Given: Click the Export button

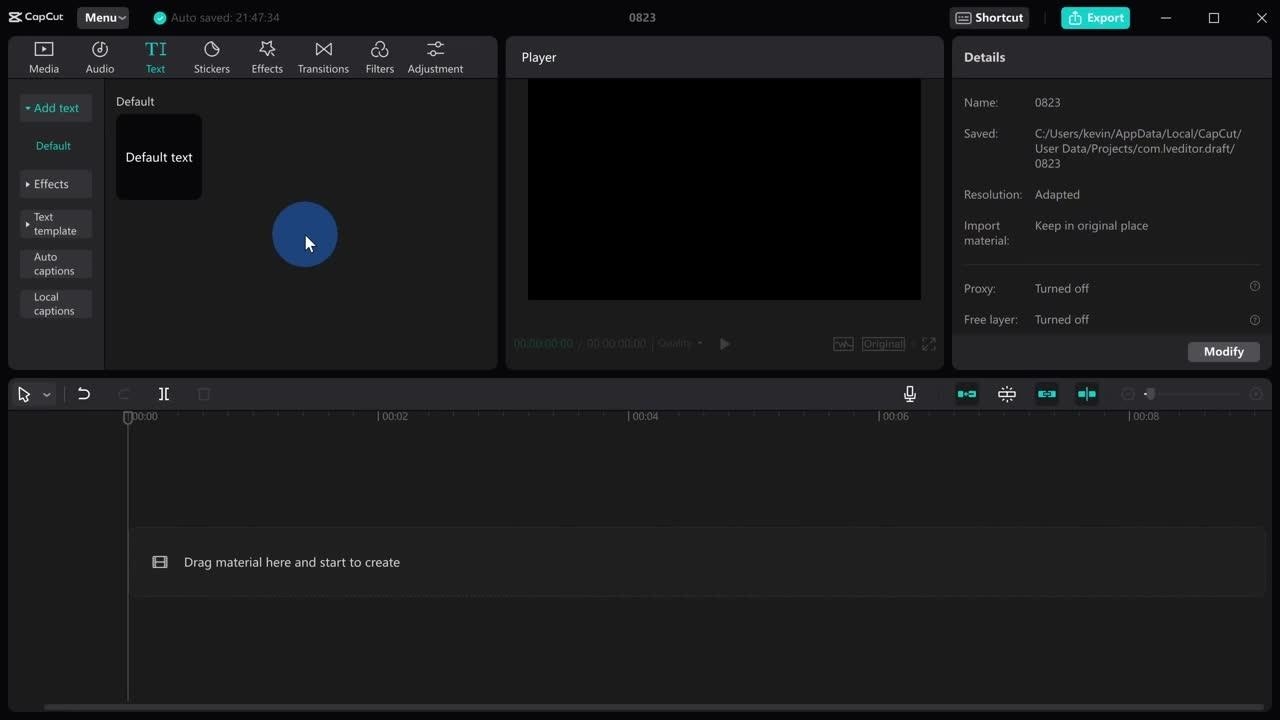Looking at the screenshot, I should (1095, 17).
